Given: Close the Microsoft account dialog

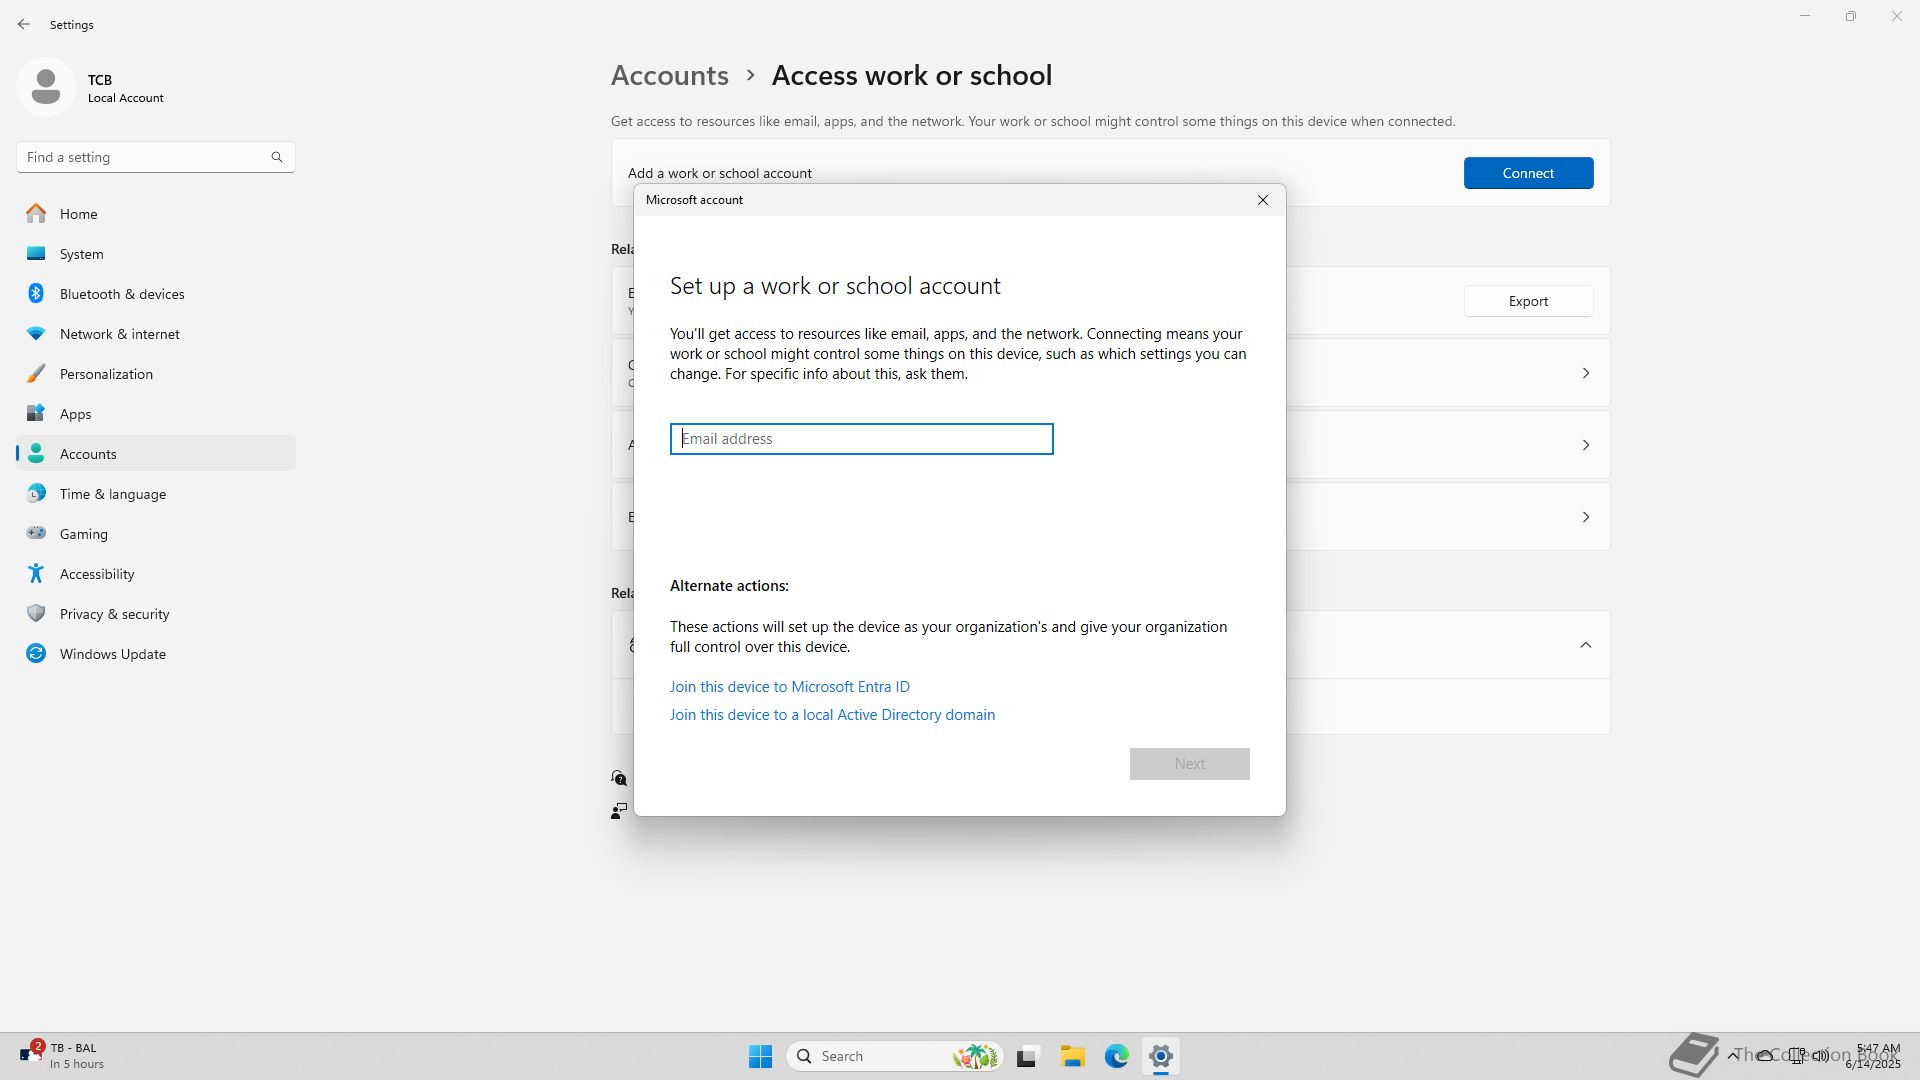Looking at the screenshot, I should point(1263,200).
